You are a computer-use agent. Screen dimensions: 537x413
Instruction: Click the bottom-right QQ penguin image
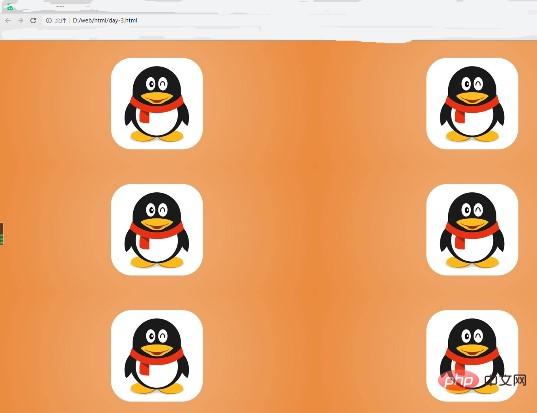point(472,356)
